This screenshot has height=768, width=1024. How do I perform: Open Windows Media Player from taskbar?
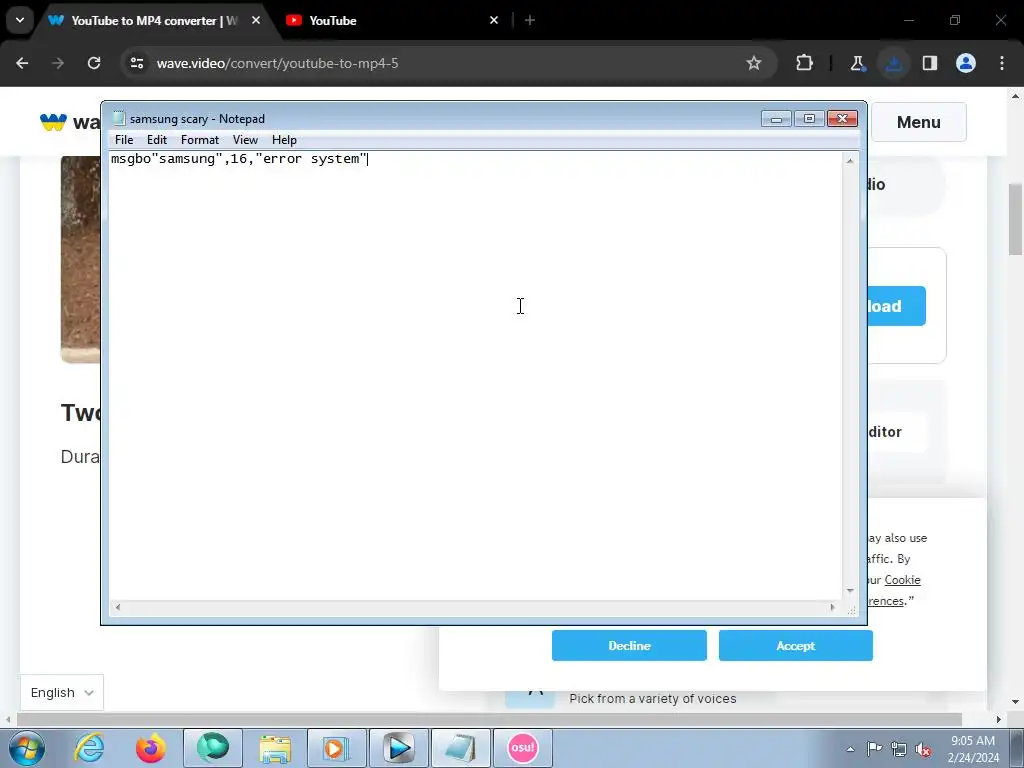tap(336, 748)
